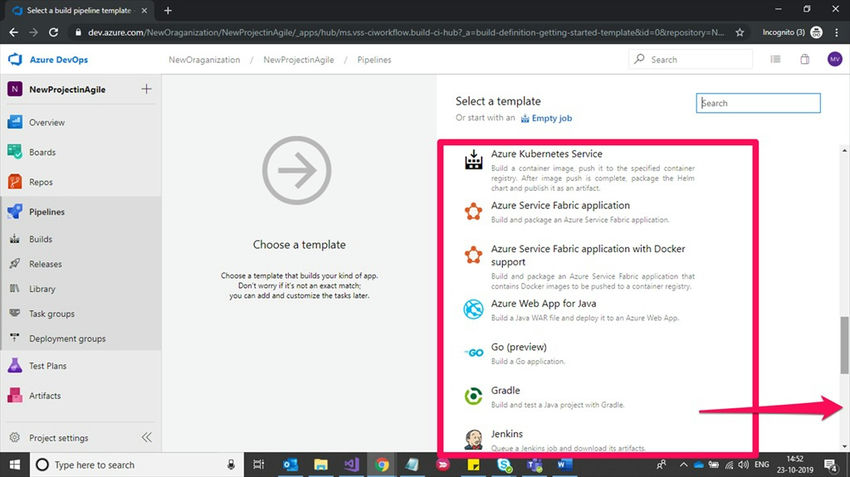Image resolution: width=850 pixels, height=477 pixels.
Task: Click the browser Reload button
Action: point(53,33)
